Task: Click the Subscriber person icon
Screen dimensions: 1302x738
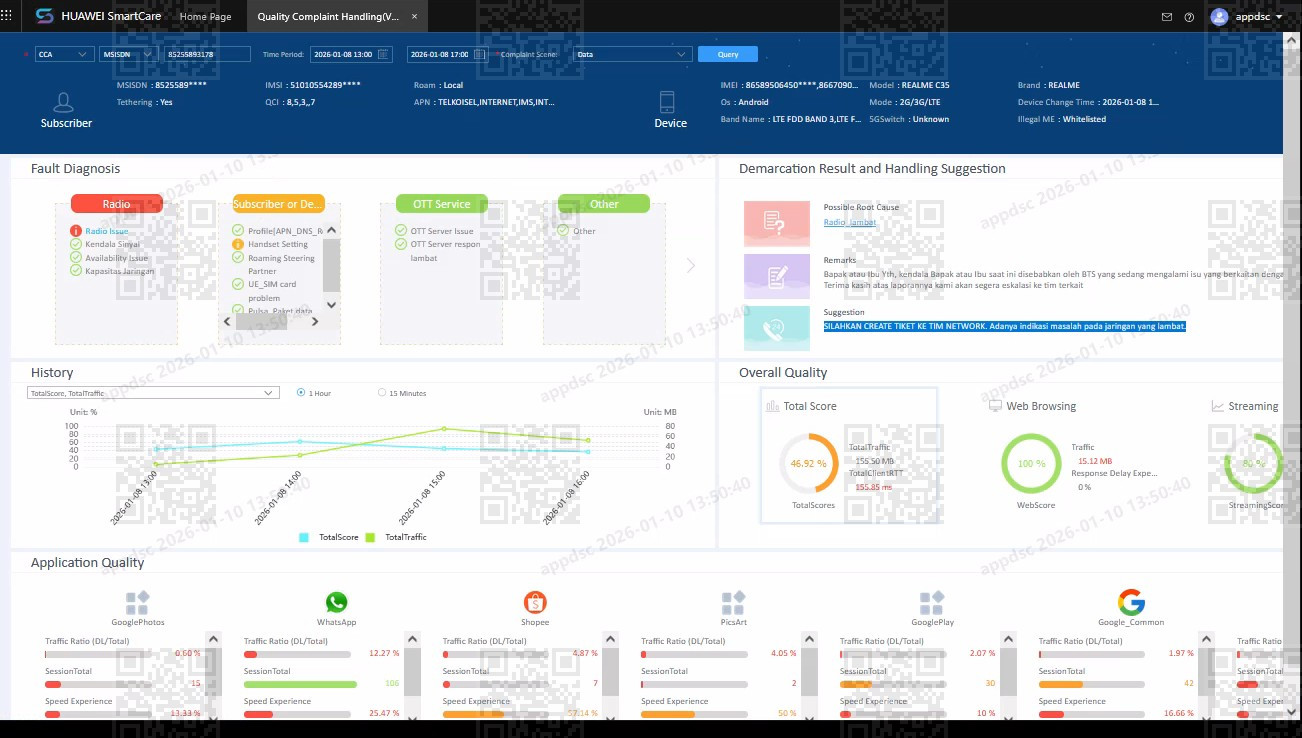Action: (x=64, y=102)
